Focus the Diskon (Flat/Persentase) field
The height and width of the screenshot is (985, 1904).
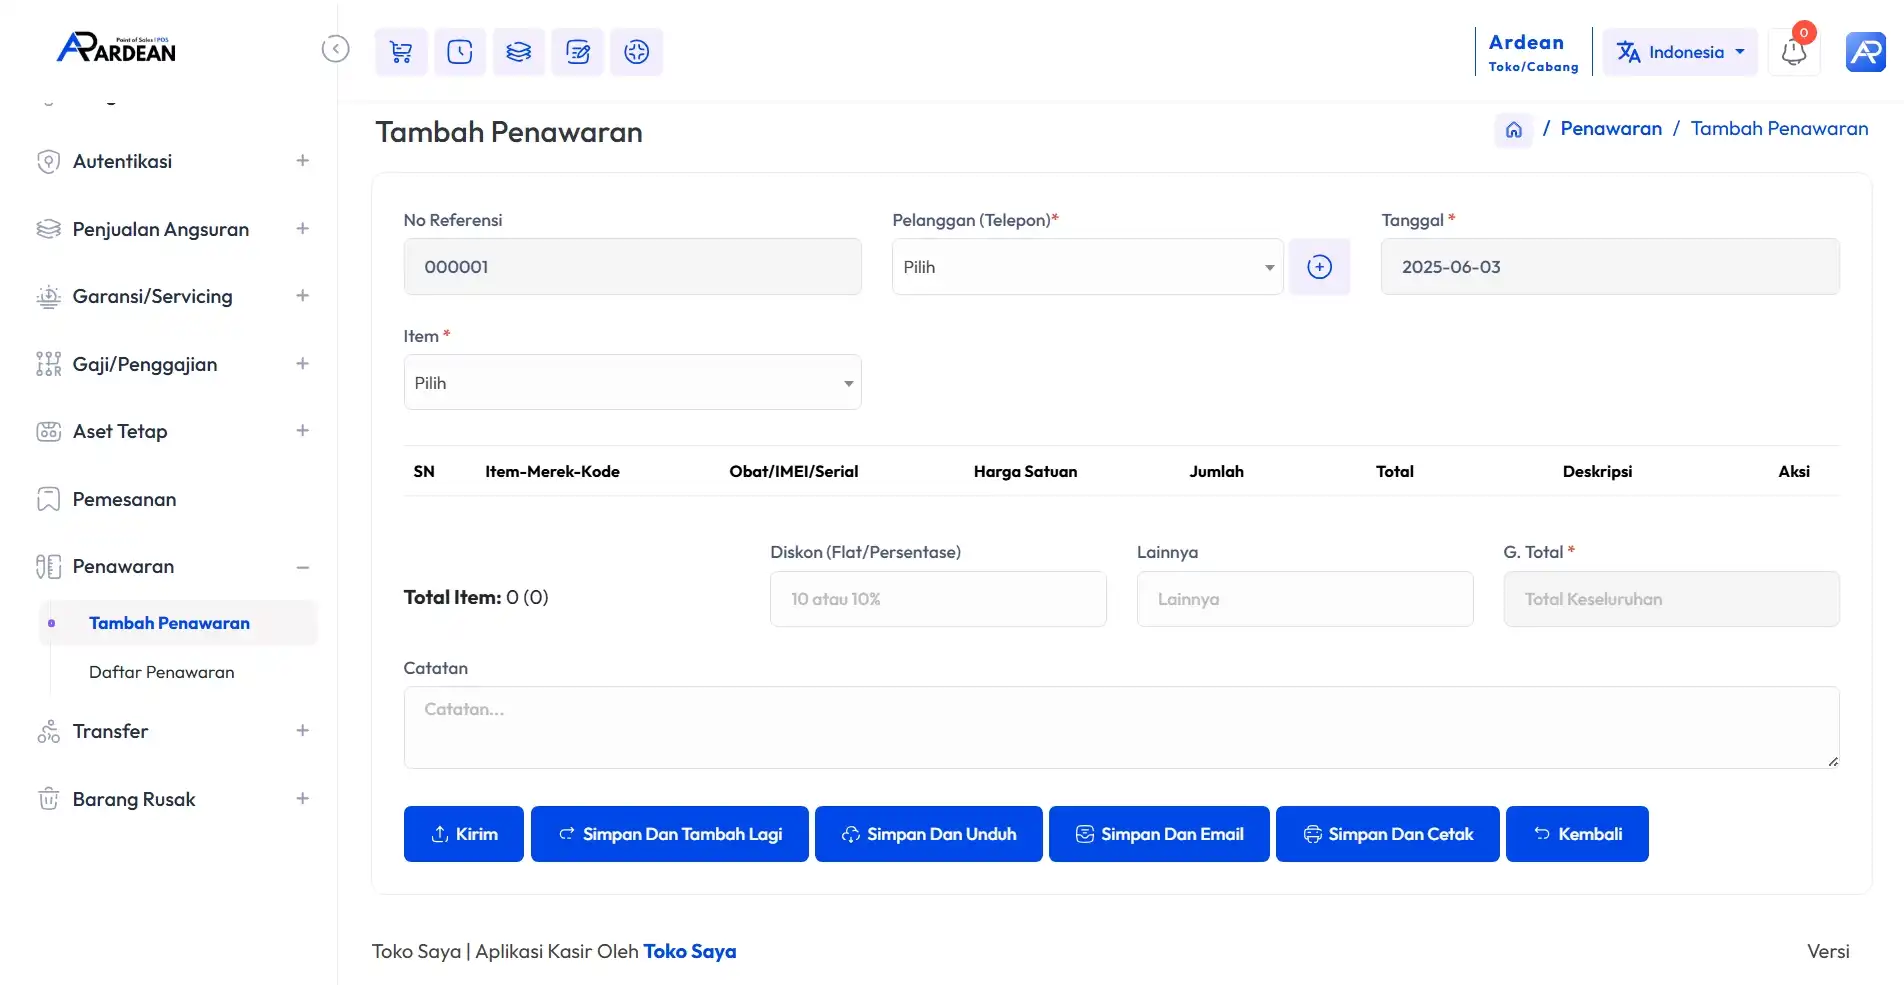[x=938, y=599]
